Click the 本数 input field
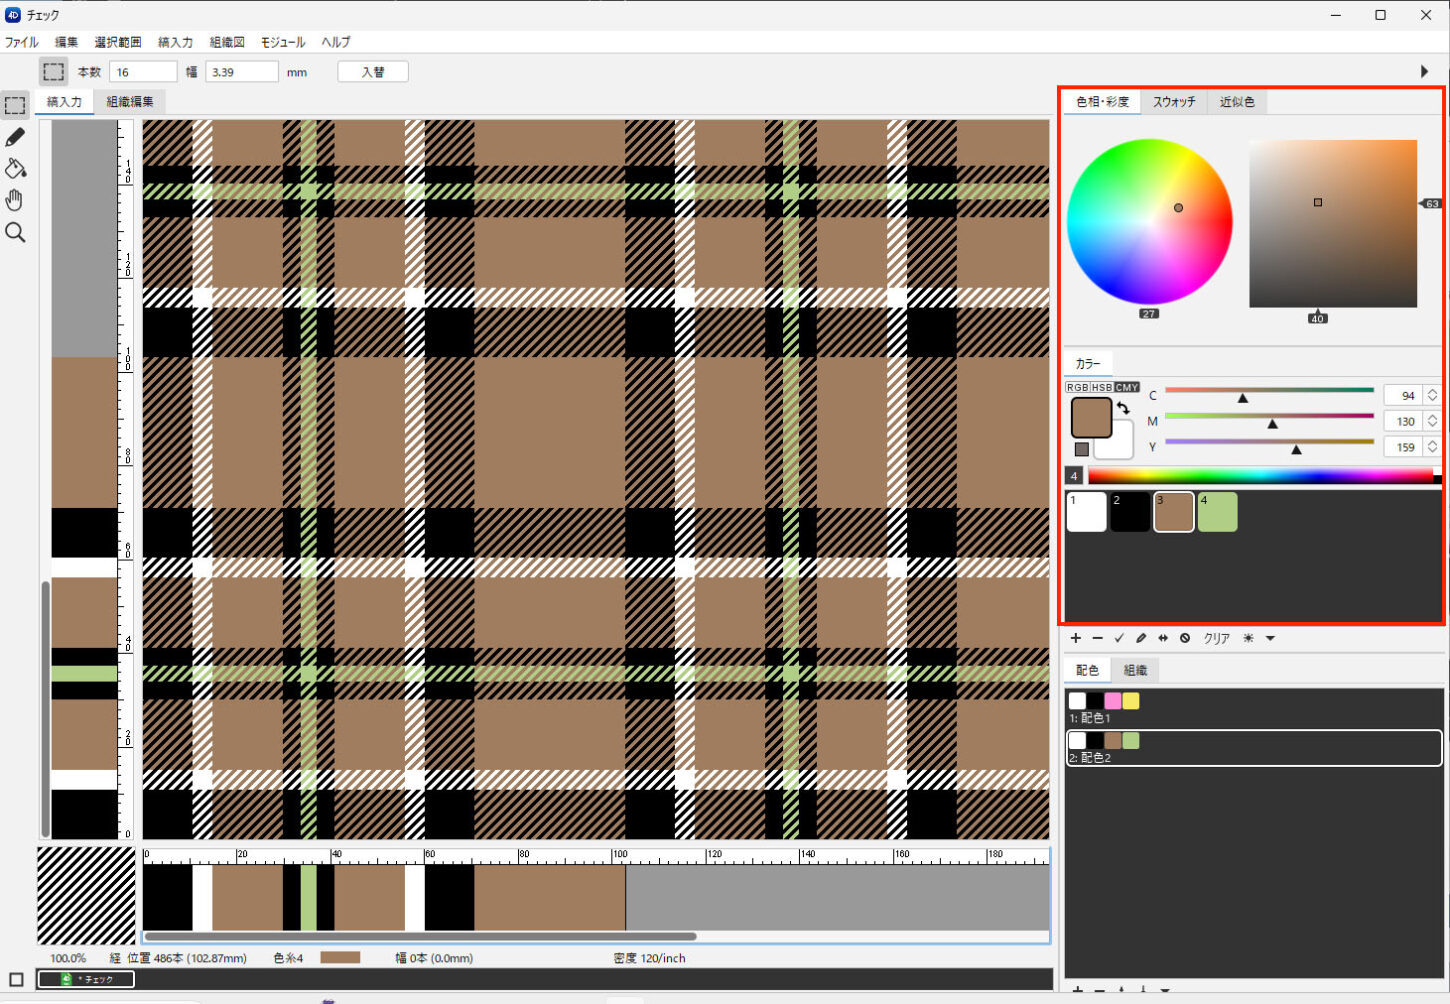This screenshot has width=1450, height=1004. point(143,72)
